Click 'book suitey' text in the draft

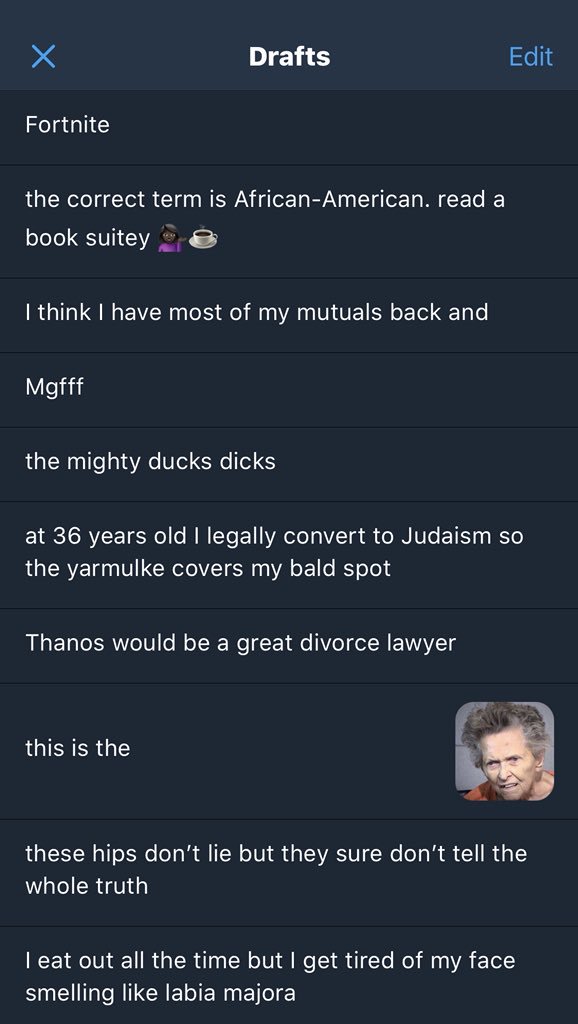88,239
